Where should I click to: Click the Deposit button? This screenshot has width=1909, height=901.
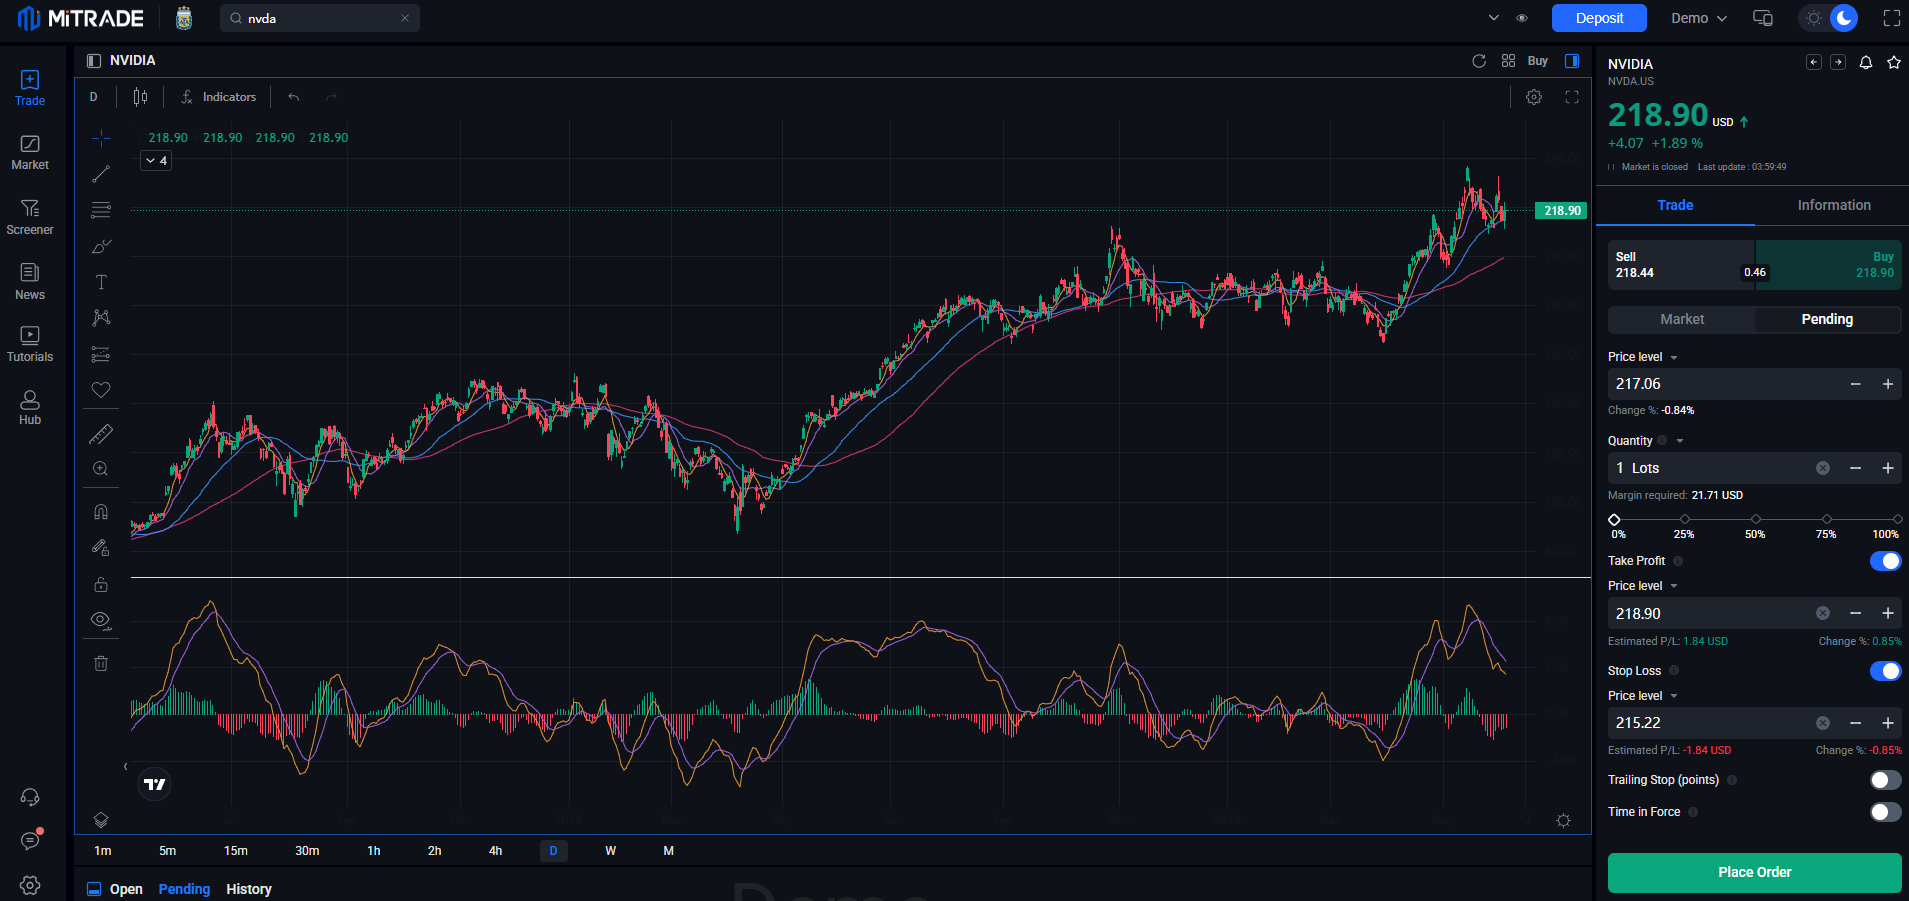coord(1599,18)
